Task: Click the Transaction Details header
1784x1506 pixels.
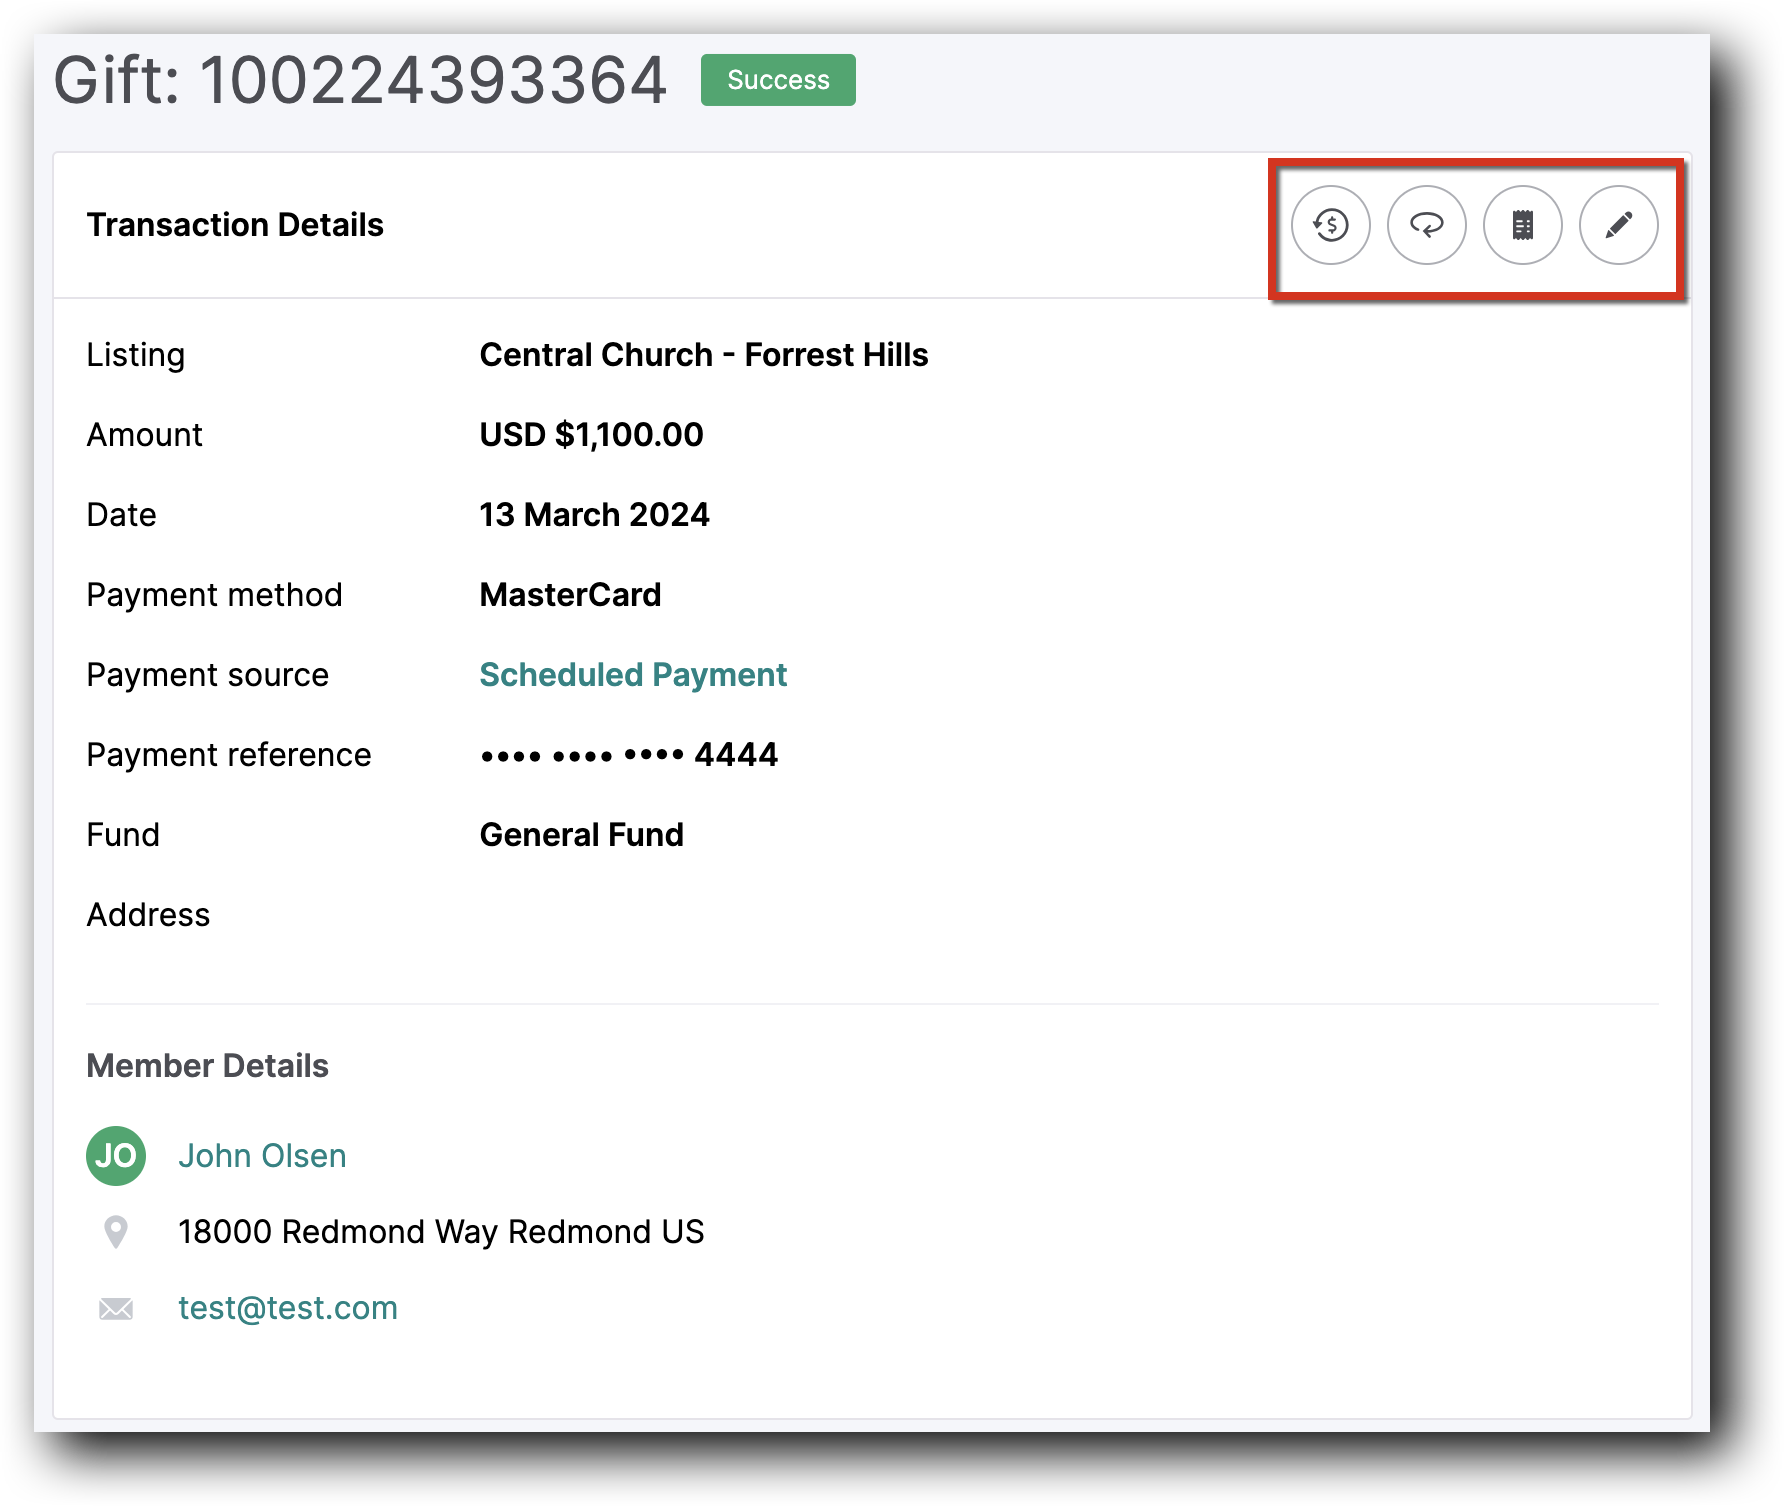Action: (235, 225)
